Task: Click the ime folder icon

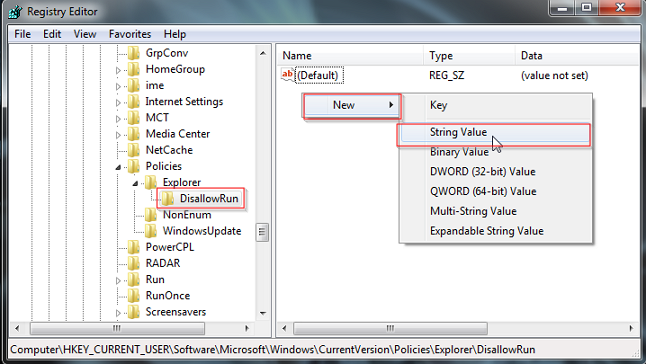Action: pyautogui.click(x=133, y=85)
